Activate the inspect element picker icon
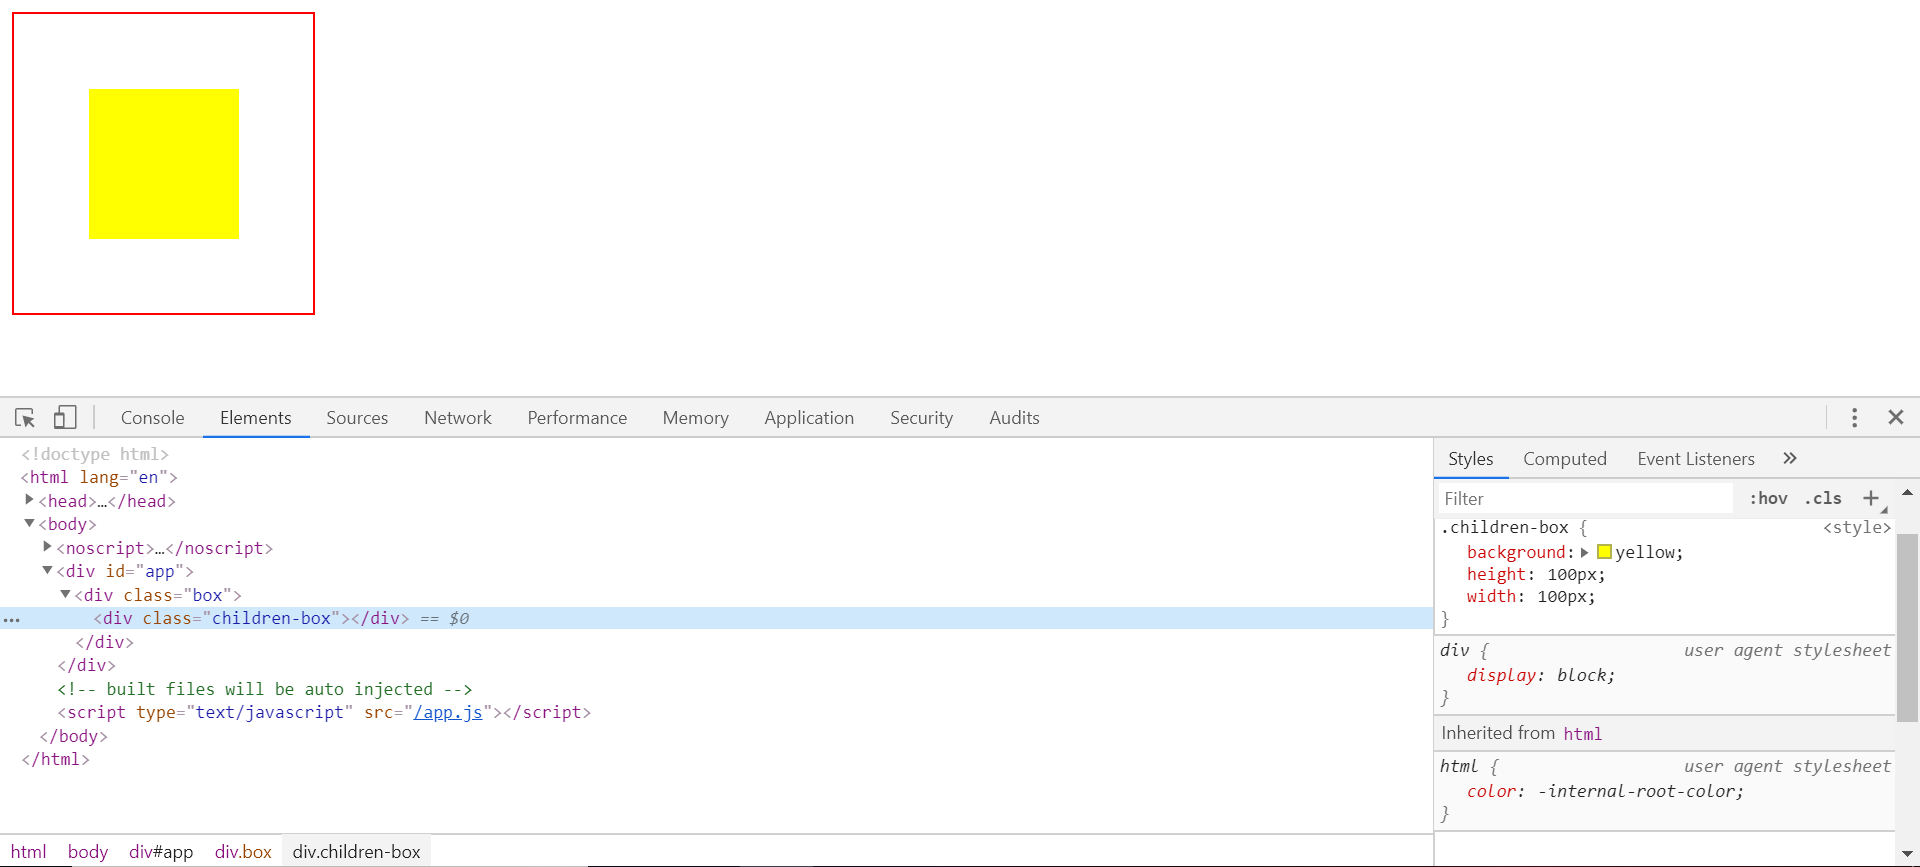Image resolution: width=1920 pixels, height=867 pixels. click(x=25, y=418)
